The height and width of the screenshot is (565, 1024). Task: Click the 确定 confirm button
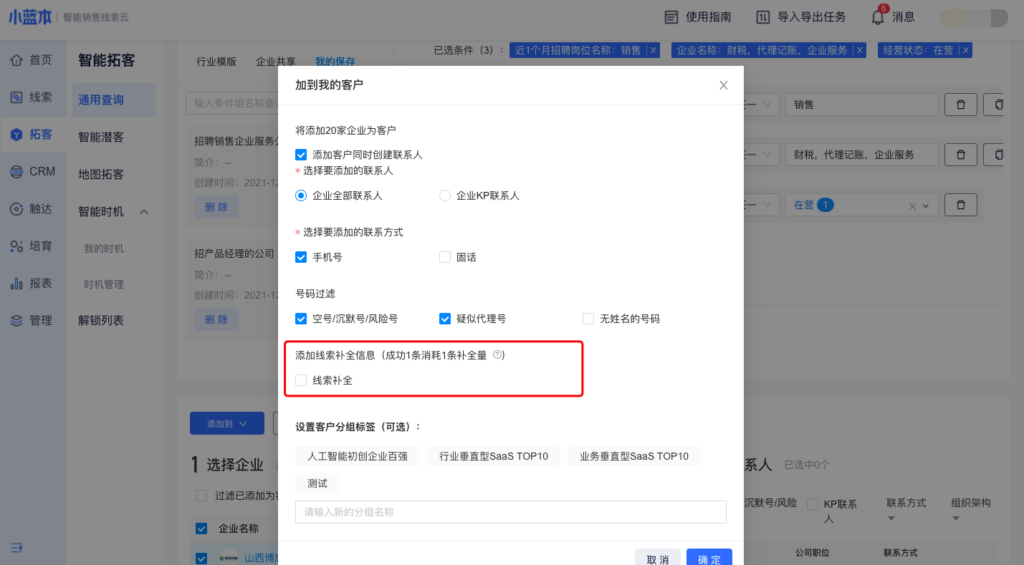(x=709, y=559)
